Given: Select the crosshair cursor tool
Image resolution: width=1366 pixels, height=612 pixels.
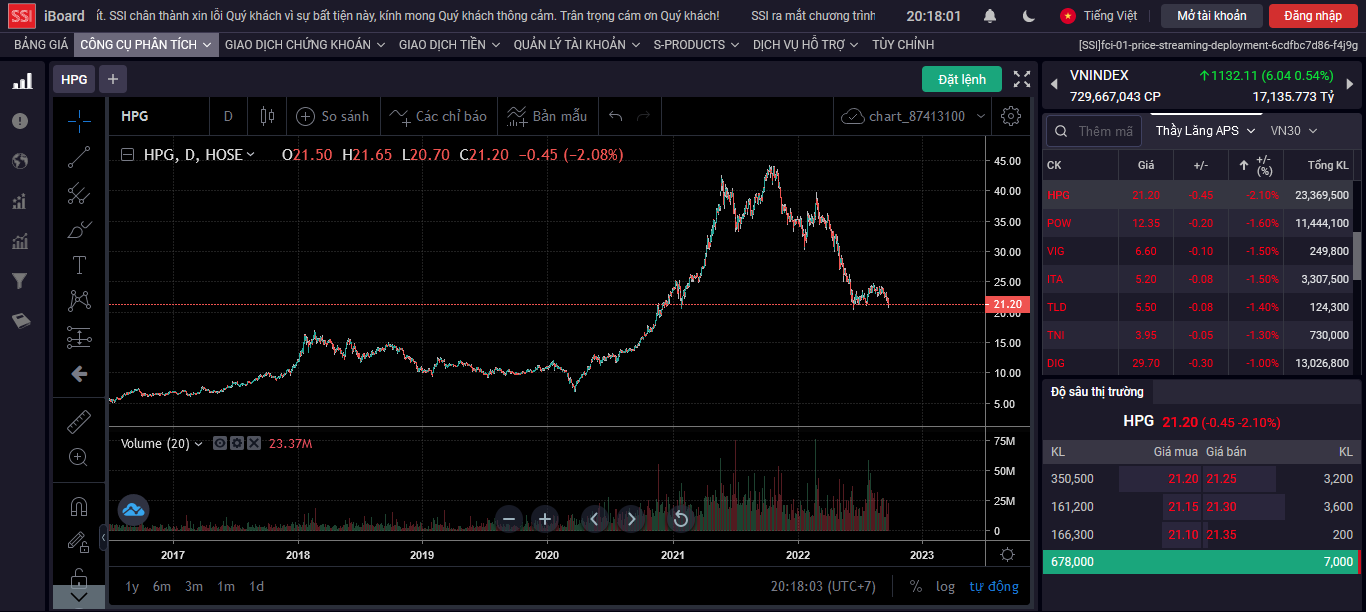Looking at the screenshot, I should pyautogui.click(x=79, y=121).
